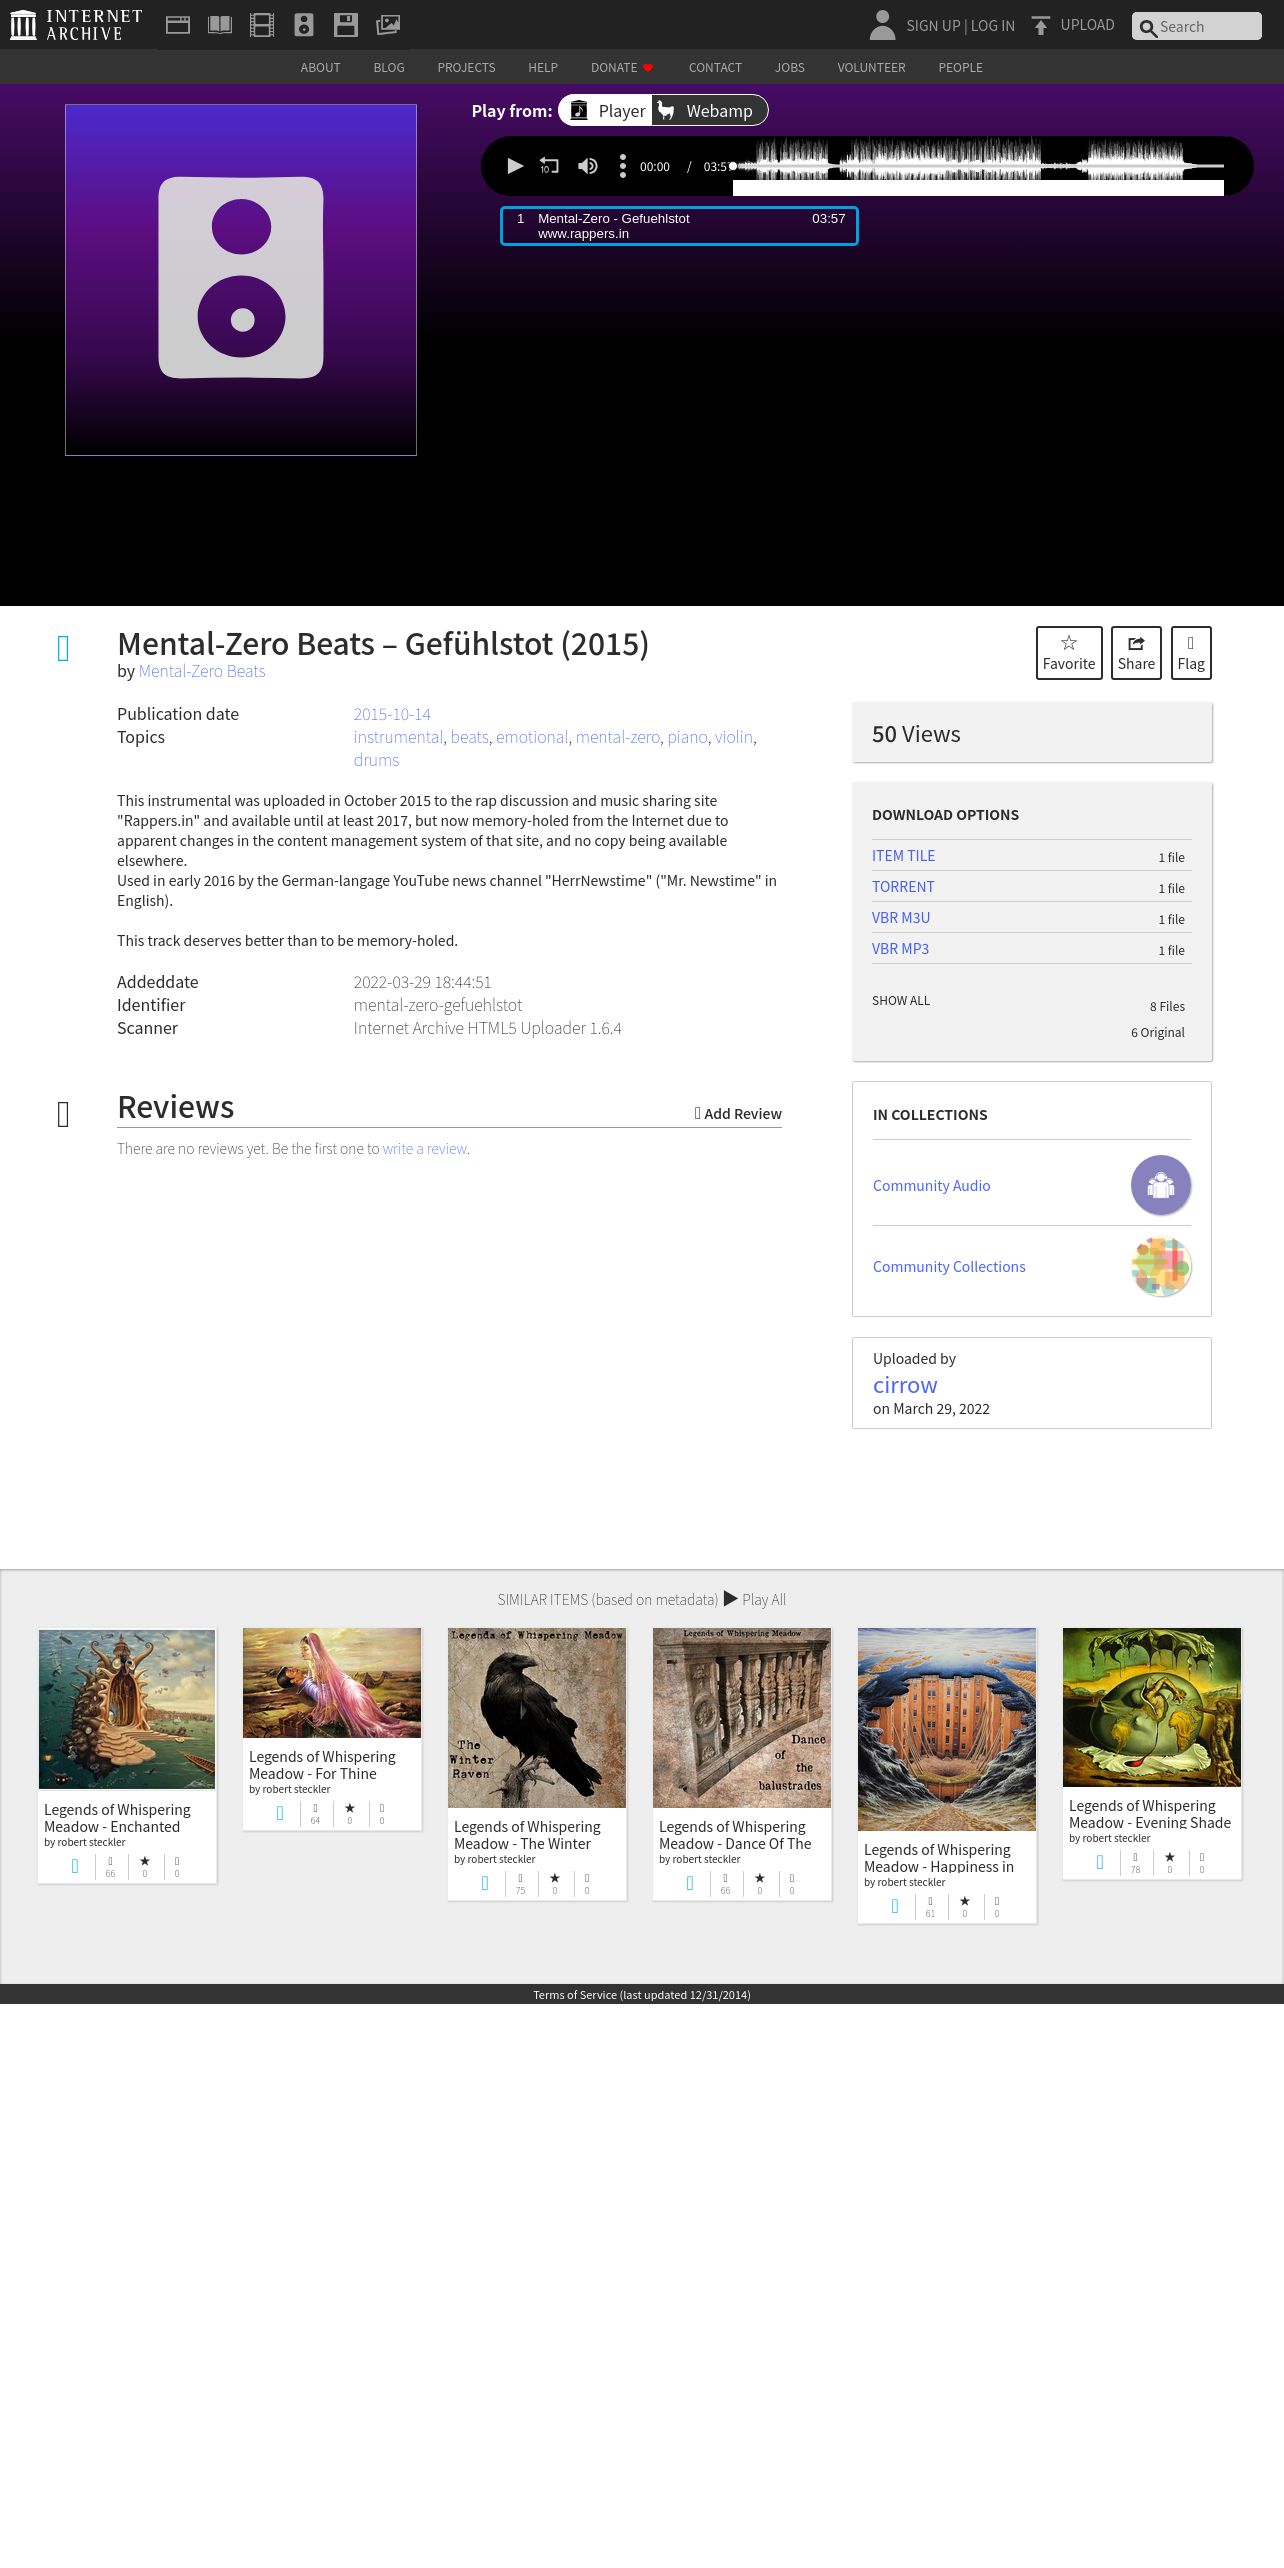
Task: Switch playback source to Webamp
Action: [x=705, y=111]
